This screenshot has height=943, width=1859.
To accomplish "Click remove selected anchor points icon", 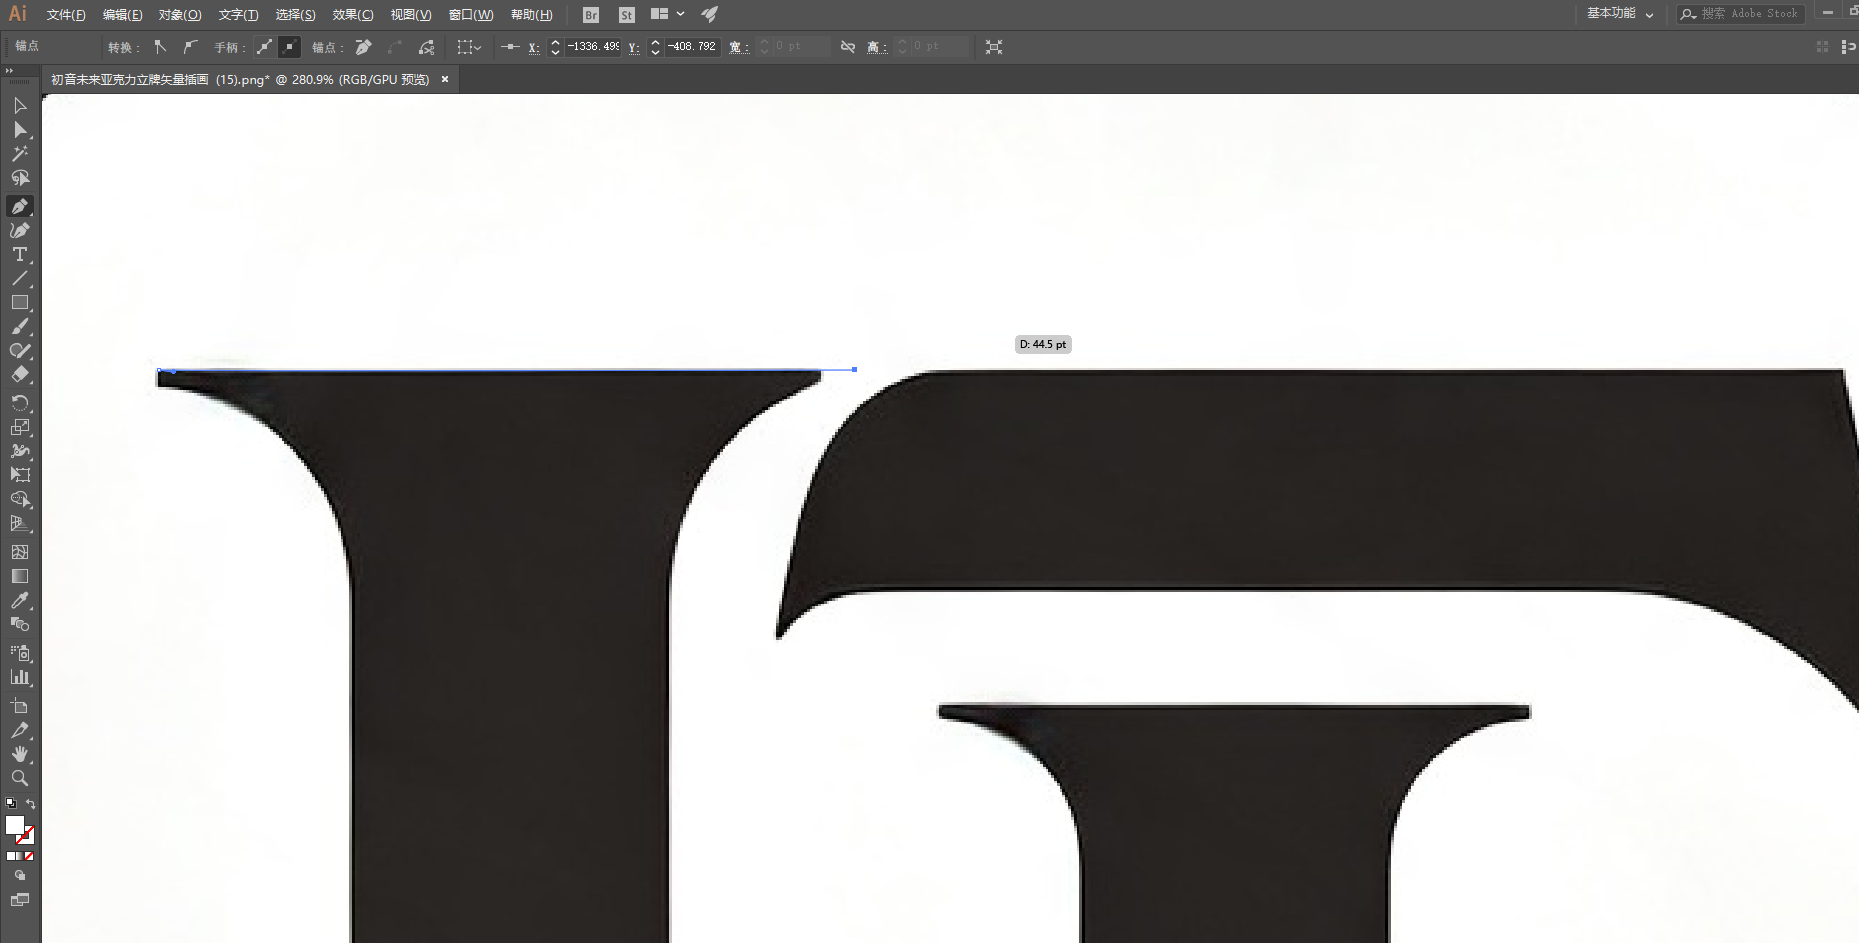I will click(364, 47).
